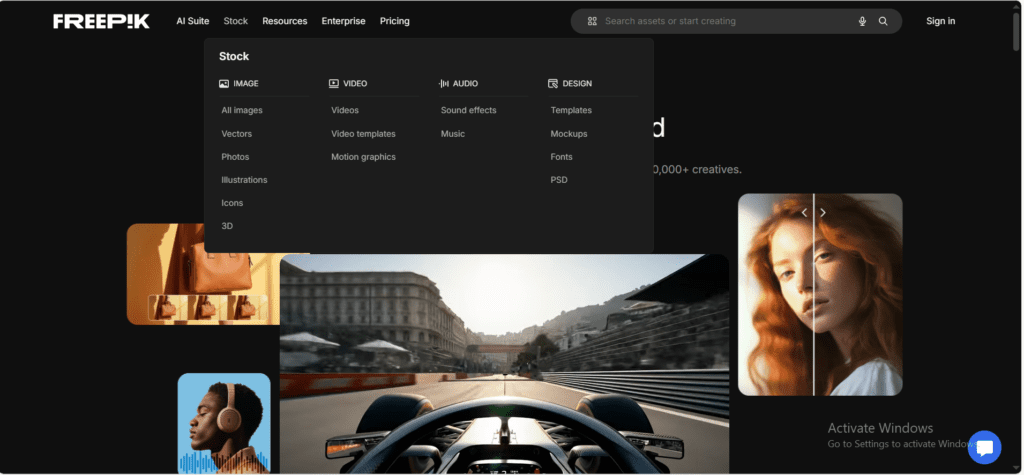1024x475 pixels.
Task: Click the grid icon in search bar
Action: [x=592, y=21]
